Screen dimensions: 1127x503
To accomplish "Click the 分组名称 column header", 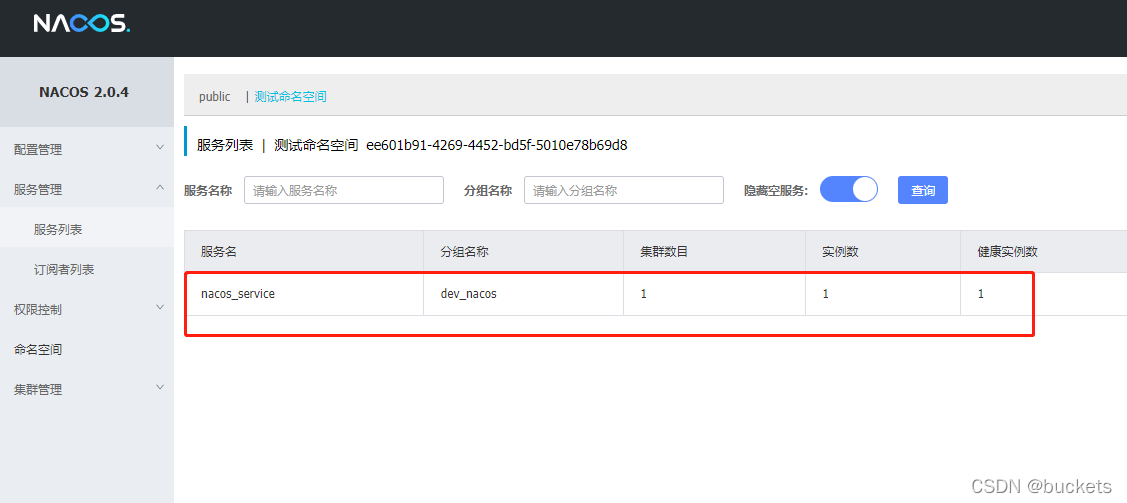I will pos(465,252).
